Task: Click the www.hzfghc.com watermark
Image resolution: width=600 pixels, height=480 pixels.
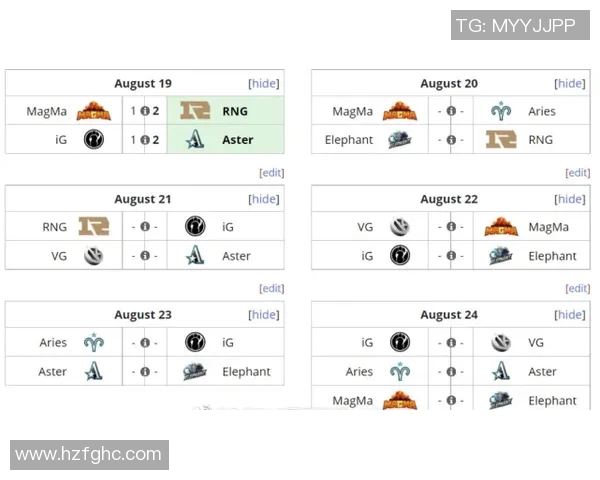Action: click(x=89, y=454)
